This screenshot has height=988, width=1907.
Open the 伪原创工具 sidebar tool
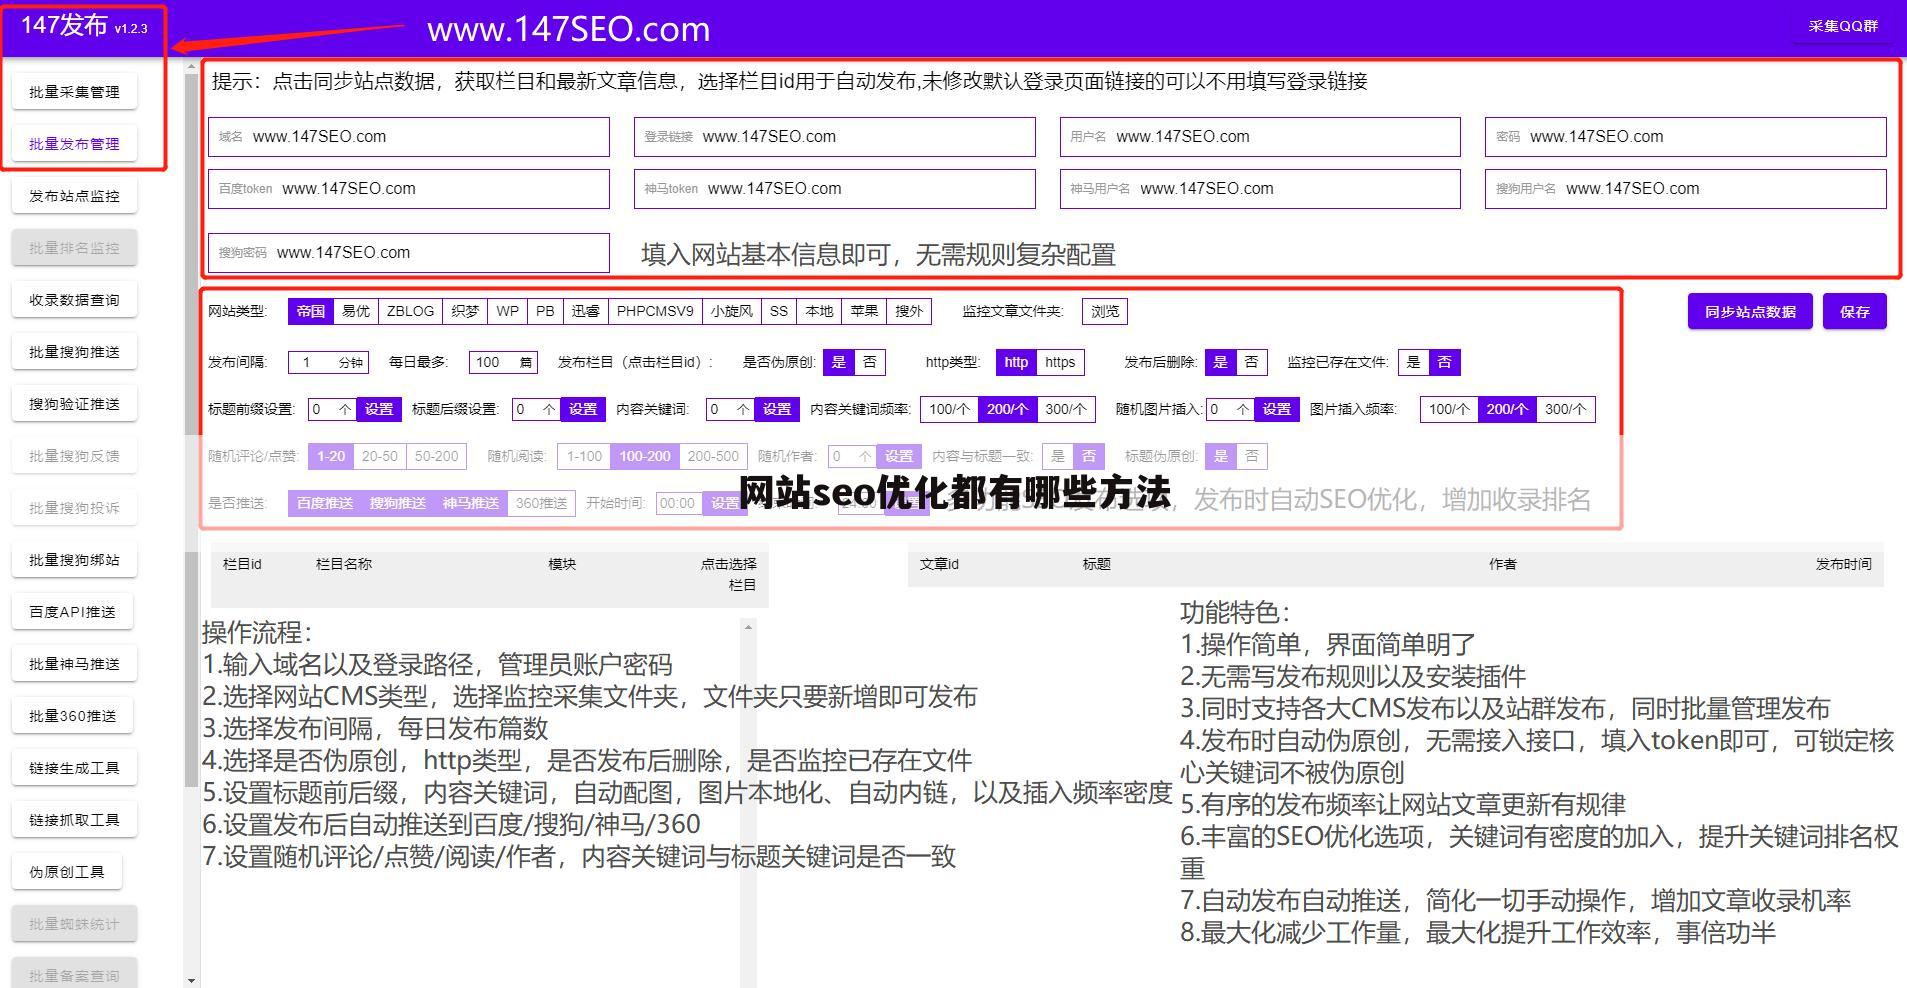click(x=66, y=871)
